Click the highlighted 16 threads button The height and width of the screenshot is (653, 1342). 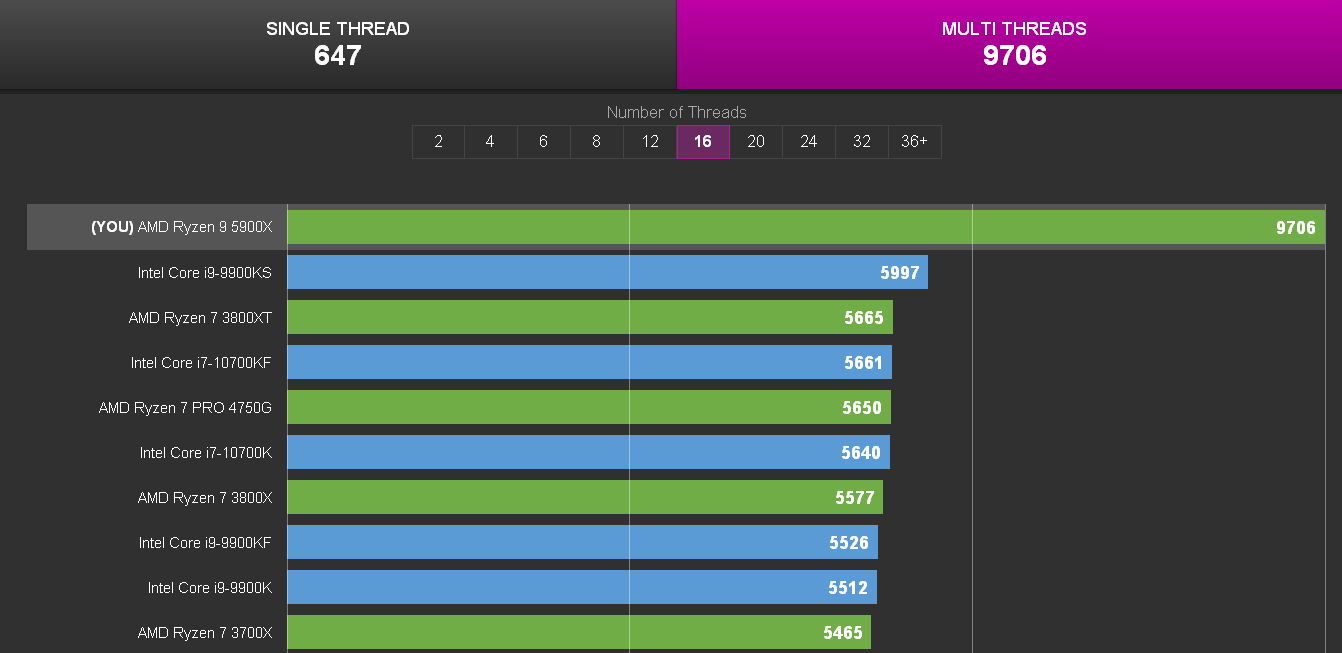click(x=703, y=142)
